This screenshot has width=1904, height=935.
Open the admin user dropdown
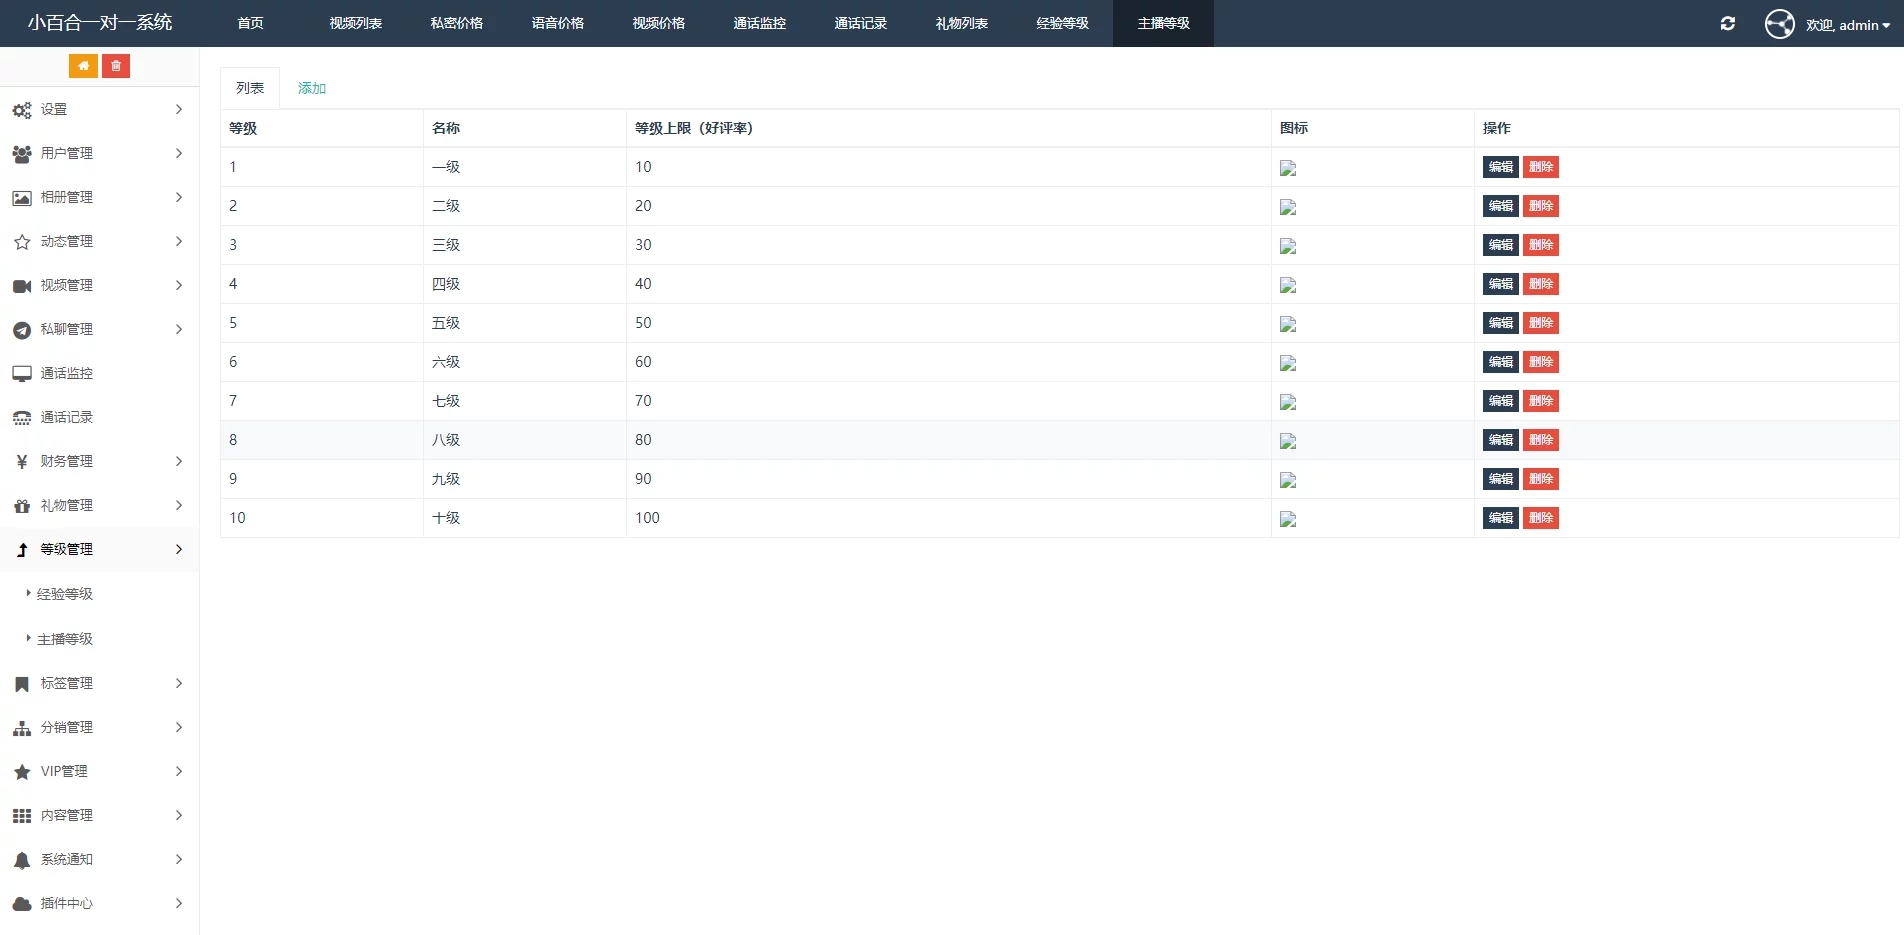pos(1849,25)
